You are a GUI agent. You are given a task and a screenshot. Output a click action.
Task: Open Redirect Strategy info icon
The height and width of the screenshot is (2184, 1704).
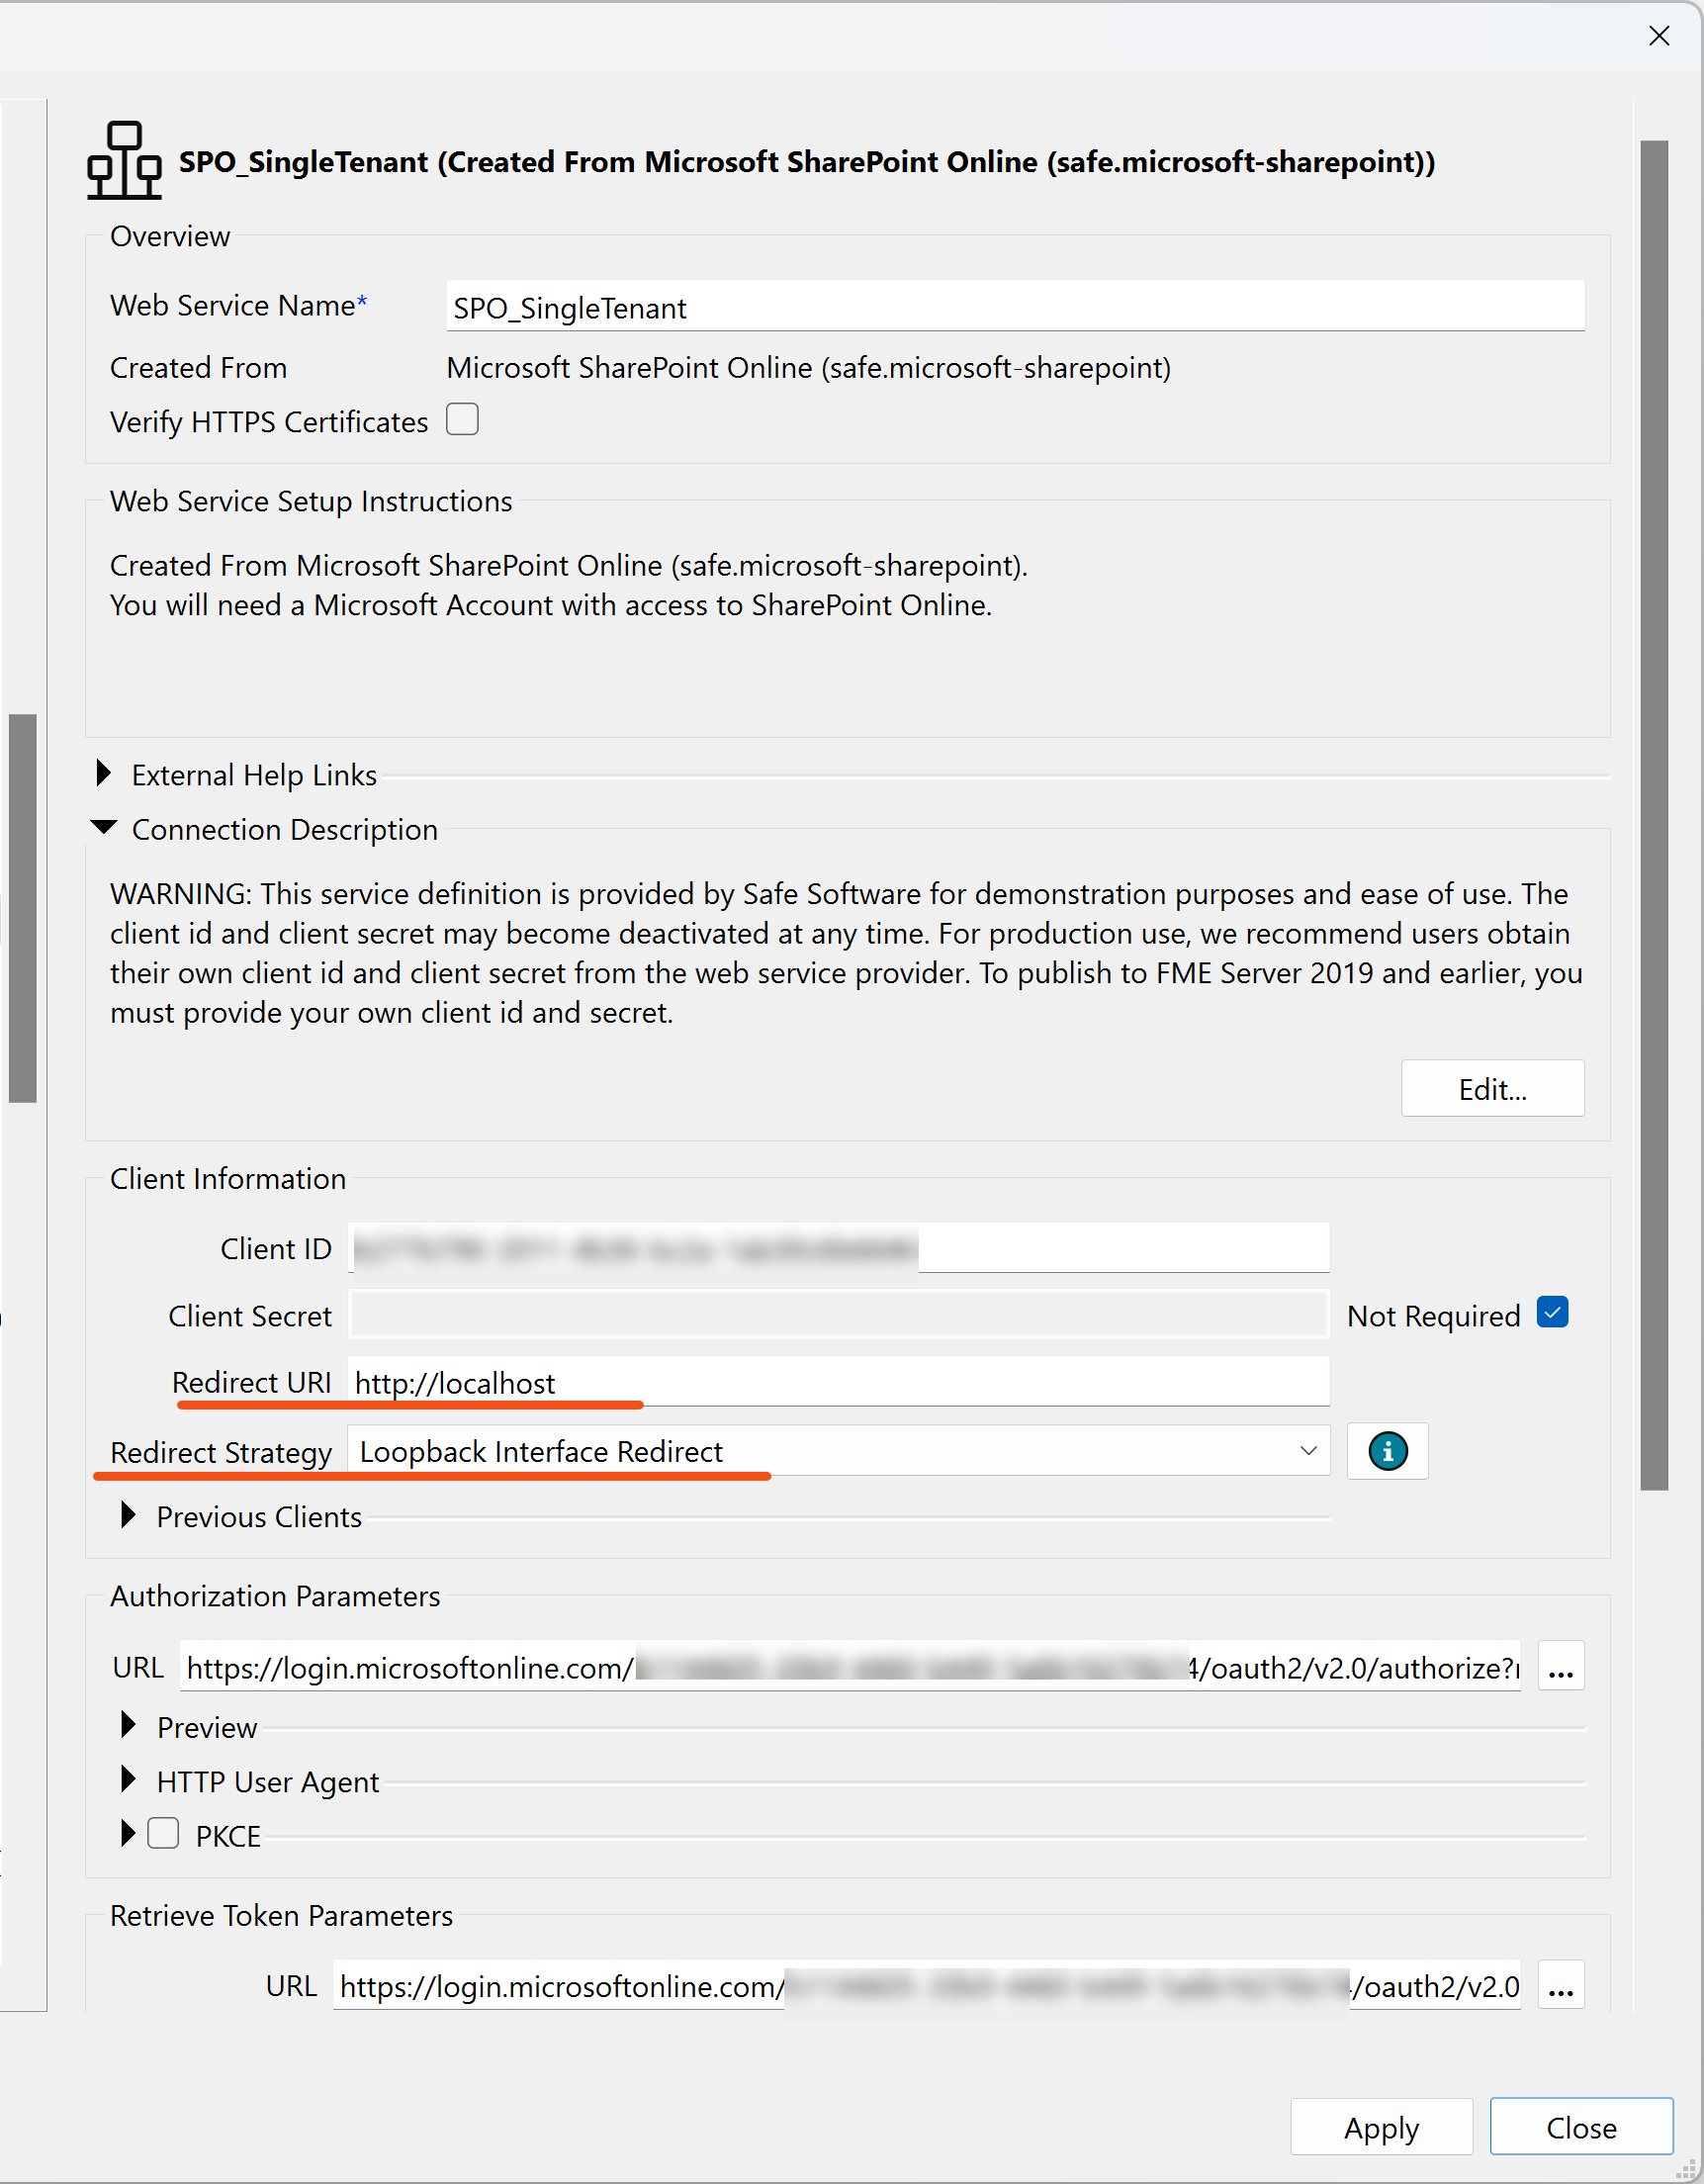pos(1387,1451)
